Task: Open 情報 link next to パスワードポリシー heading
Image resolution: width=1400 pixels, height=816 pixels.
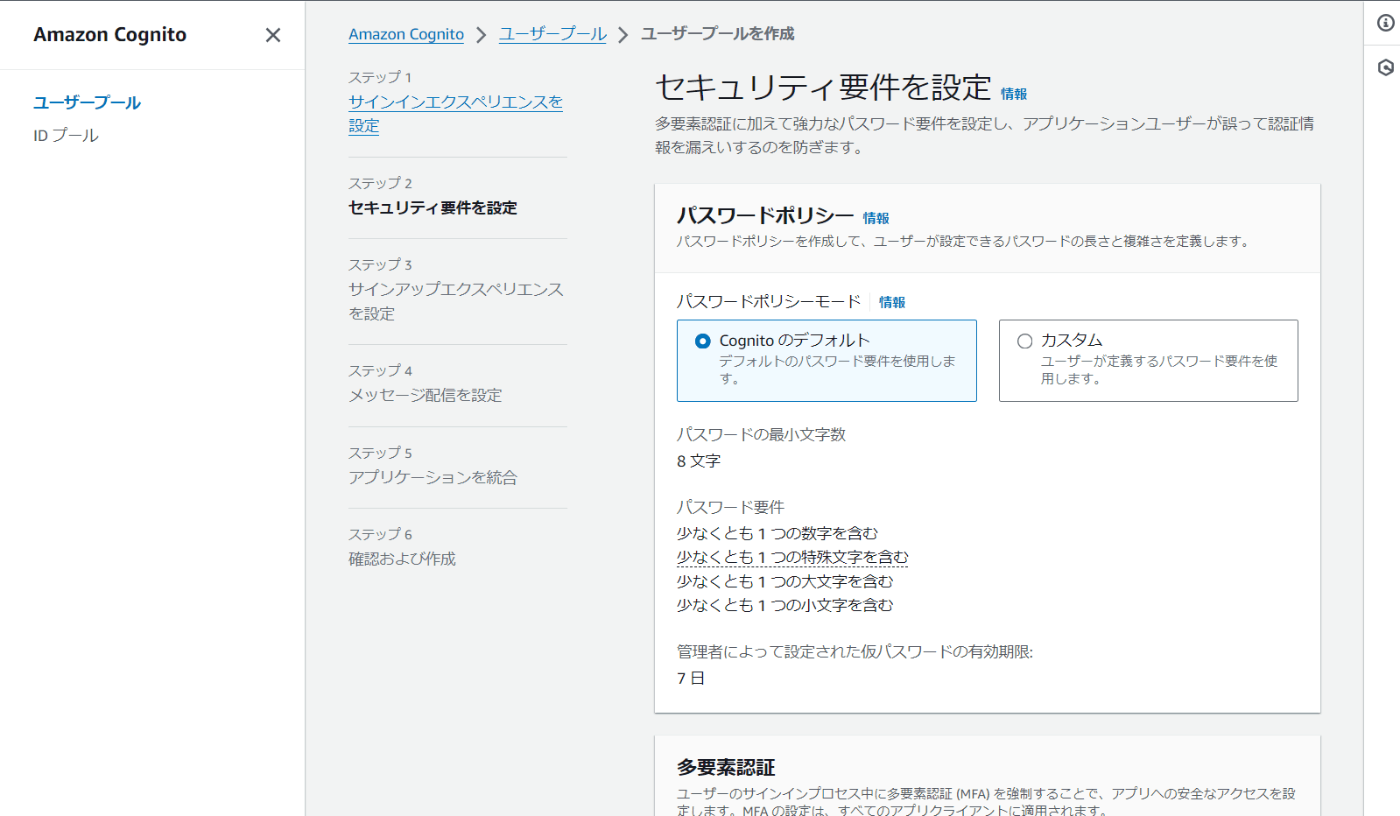Action: pos(876,218)
